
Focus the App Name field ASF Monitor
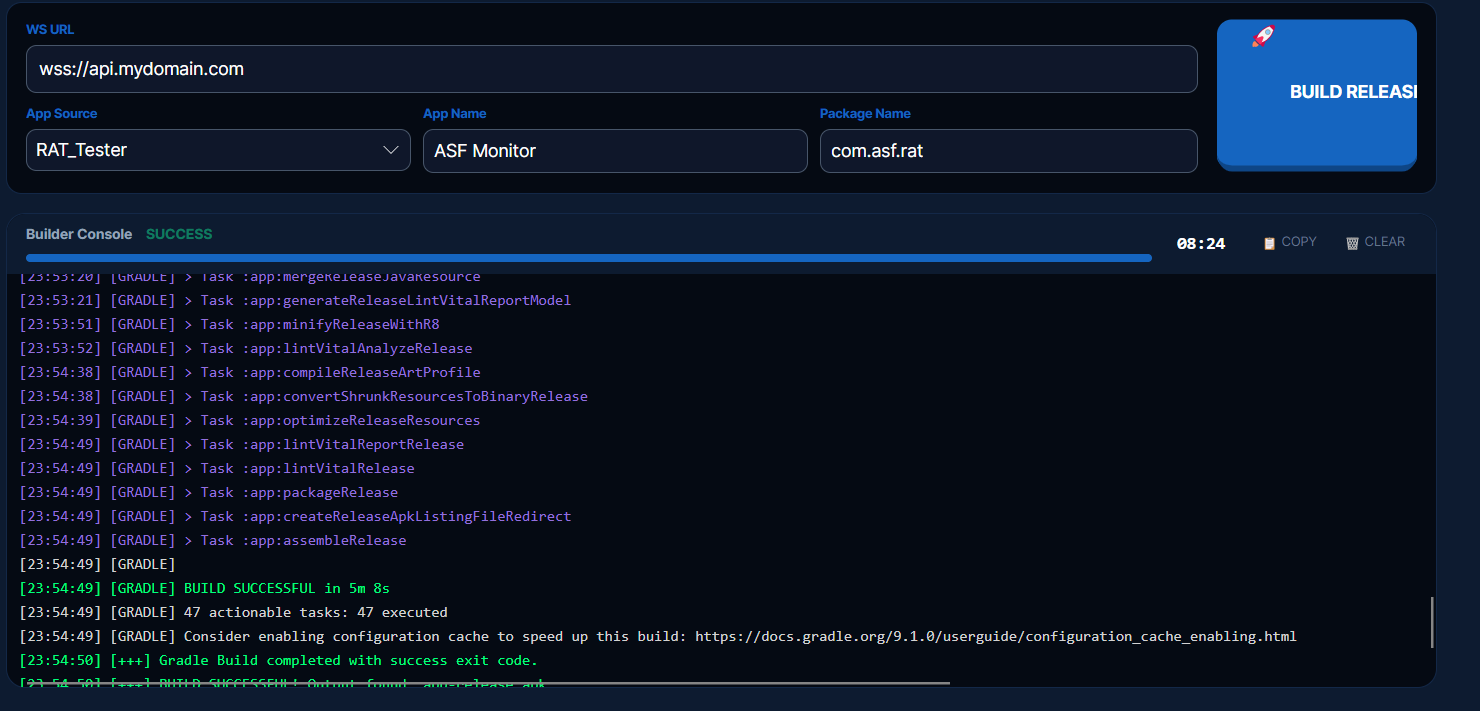pyautogui.click(x=615, y=150)
